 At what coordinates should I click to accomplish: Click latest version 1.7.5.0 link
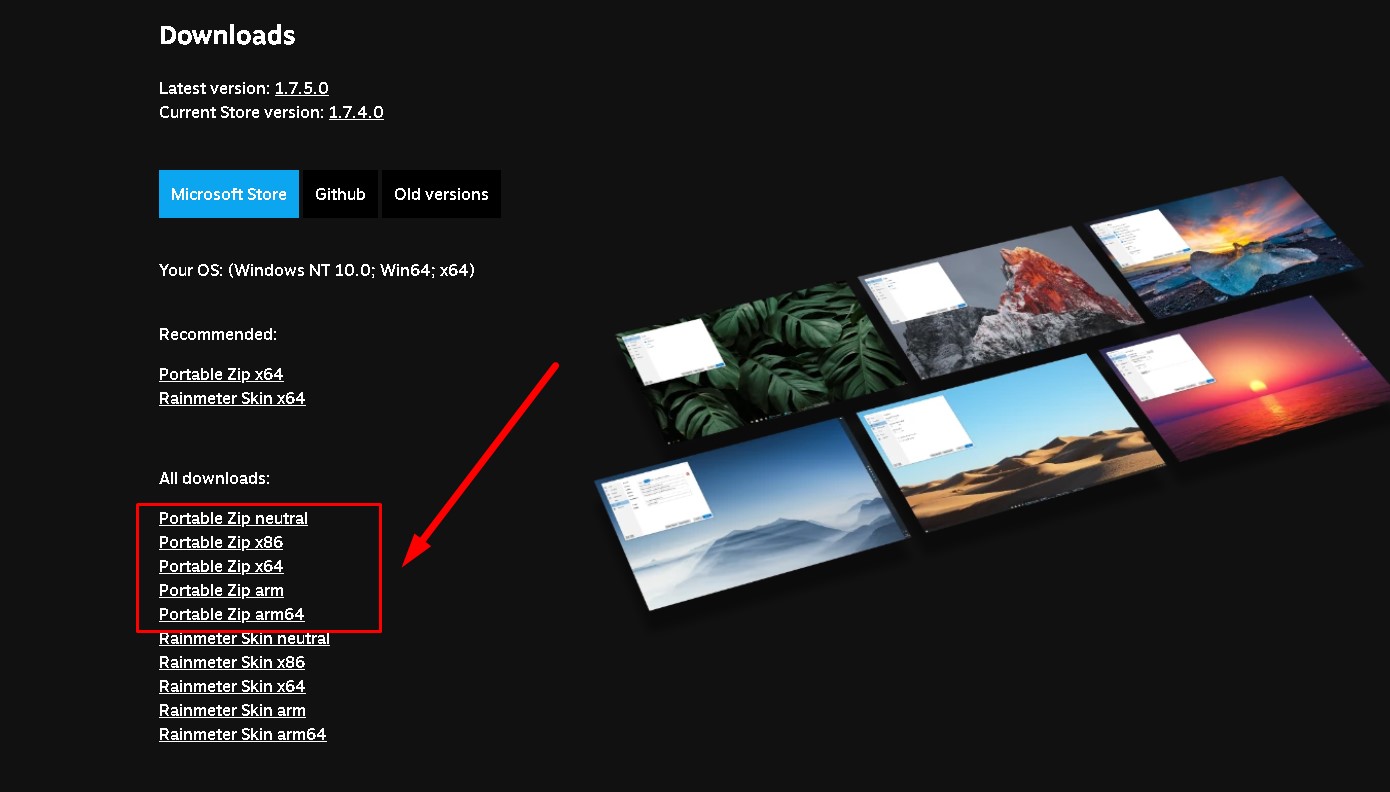302,88
